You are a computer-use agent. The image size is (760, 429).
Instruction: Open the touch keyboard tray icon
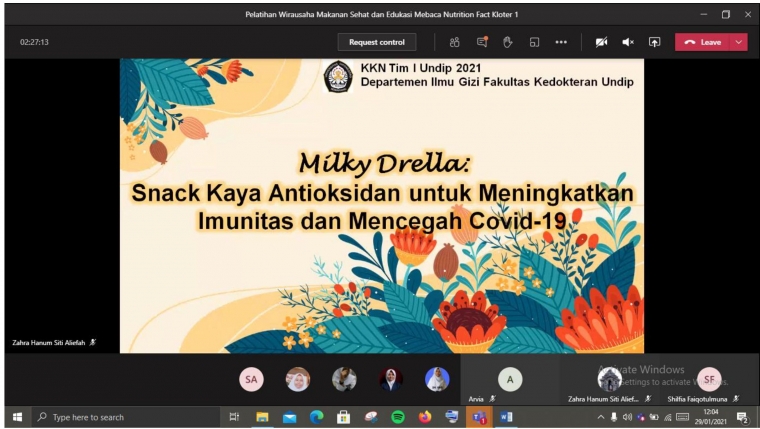pos(682,417)
